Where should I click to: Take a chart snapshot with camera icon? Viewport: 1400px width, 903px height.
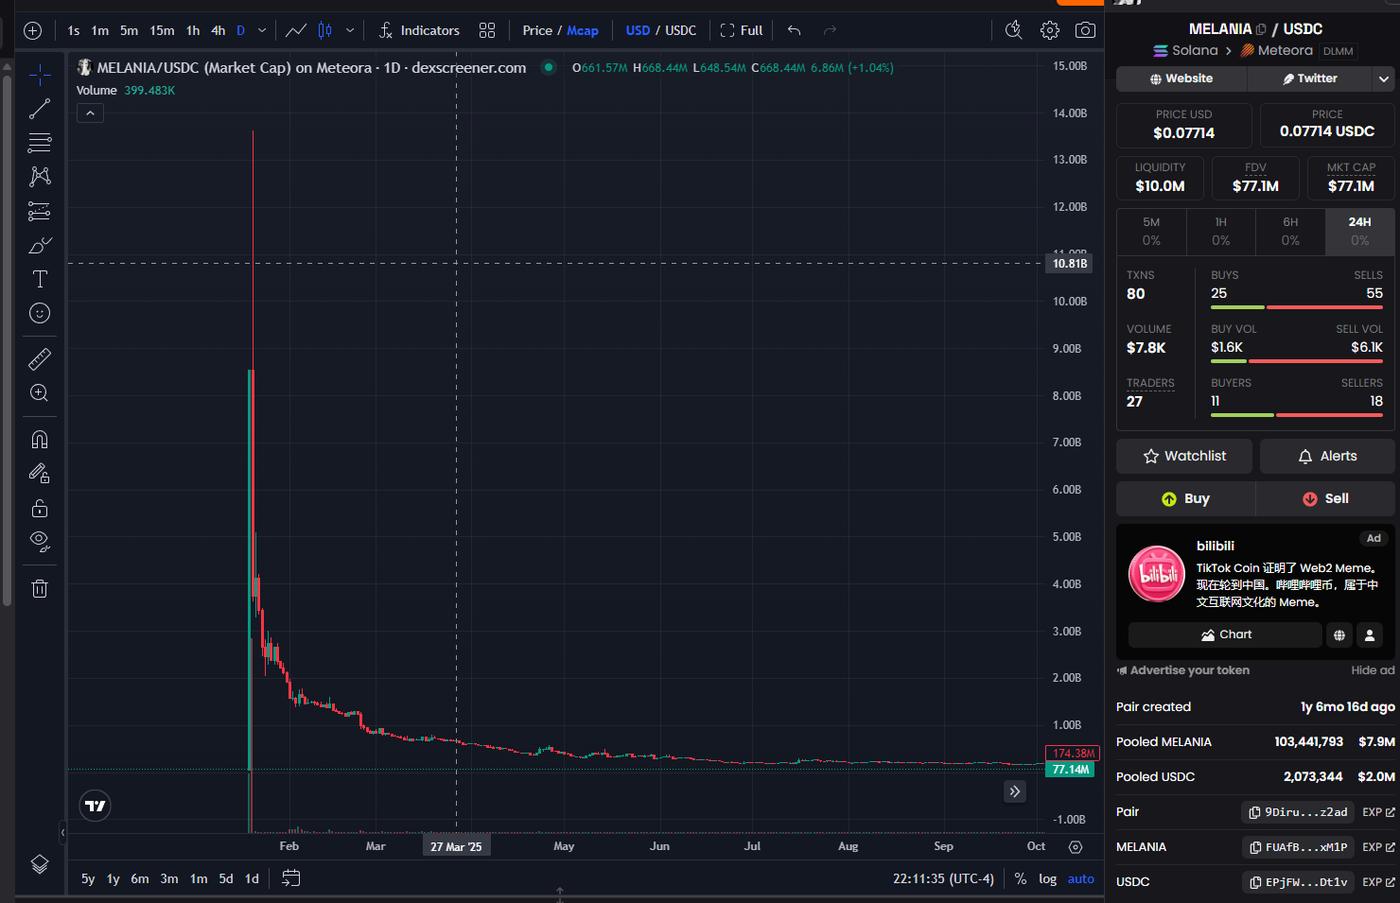click(x=1085, y=30)
